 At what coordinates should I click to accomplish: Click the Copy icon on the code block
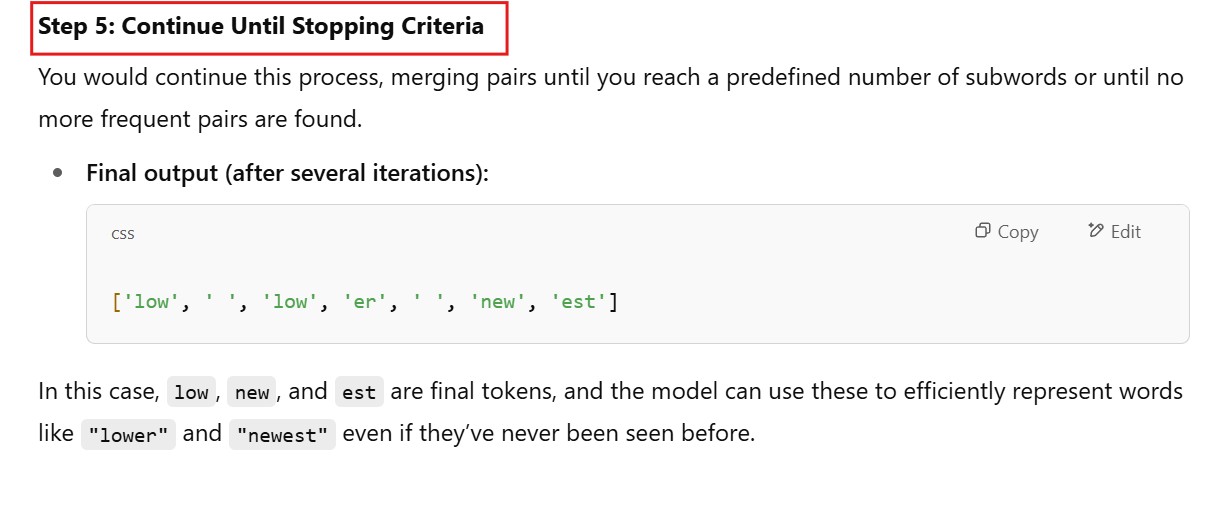click(x=982, y=231)
